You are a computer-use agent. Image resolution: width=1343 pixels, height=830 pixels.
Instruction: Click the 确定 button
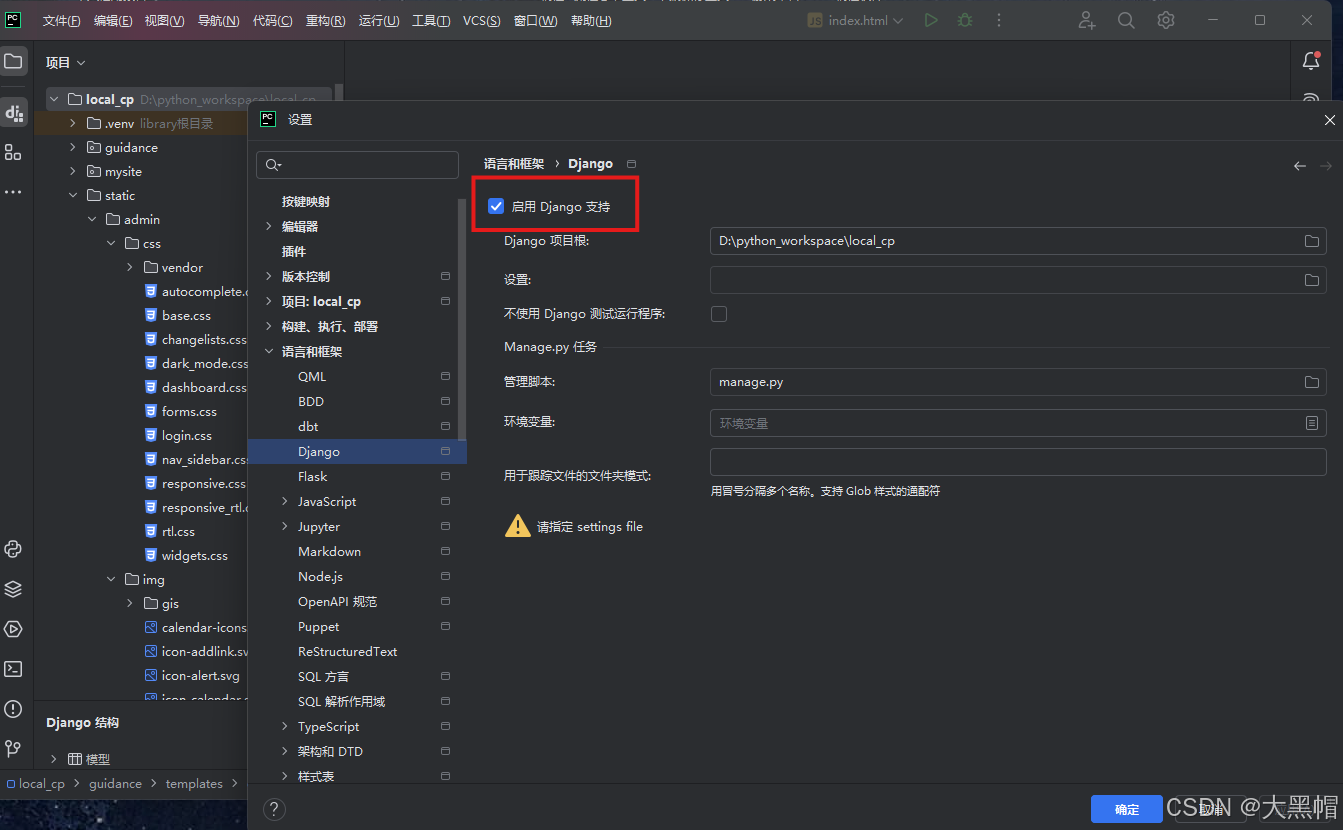[1126, 809]
